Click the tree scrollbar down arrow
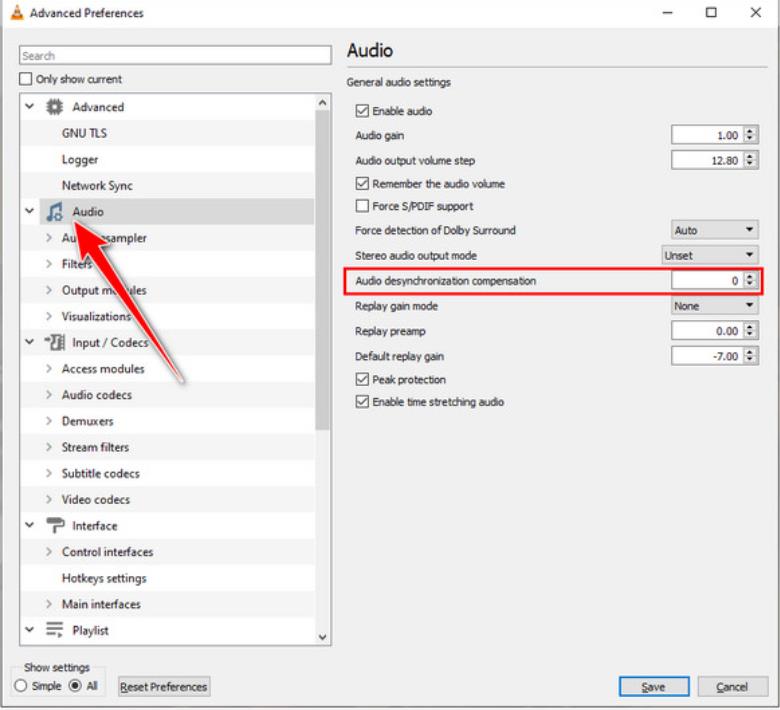The image size is (780, 710). coord(323,637)
